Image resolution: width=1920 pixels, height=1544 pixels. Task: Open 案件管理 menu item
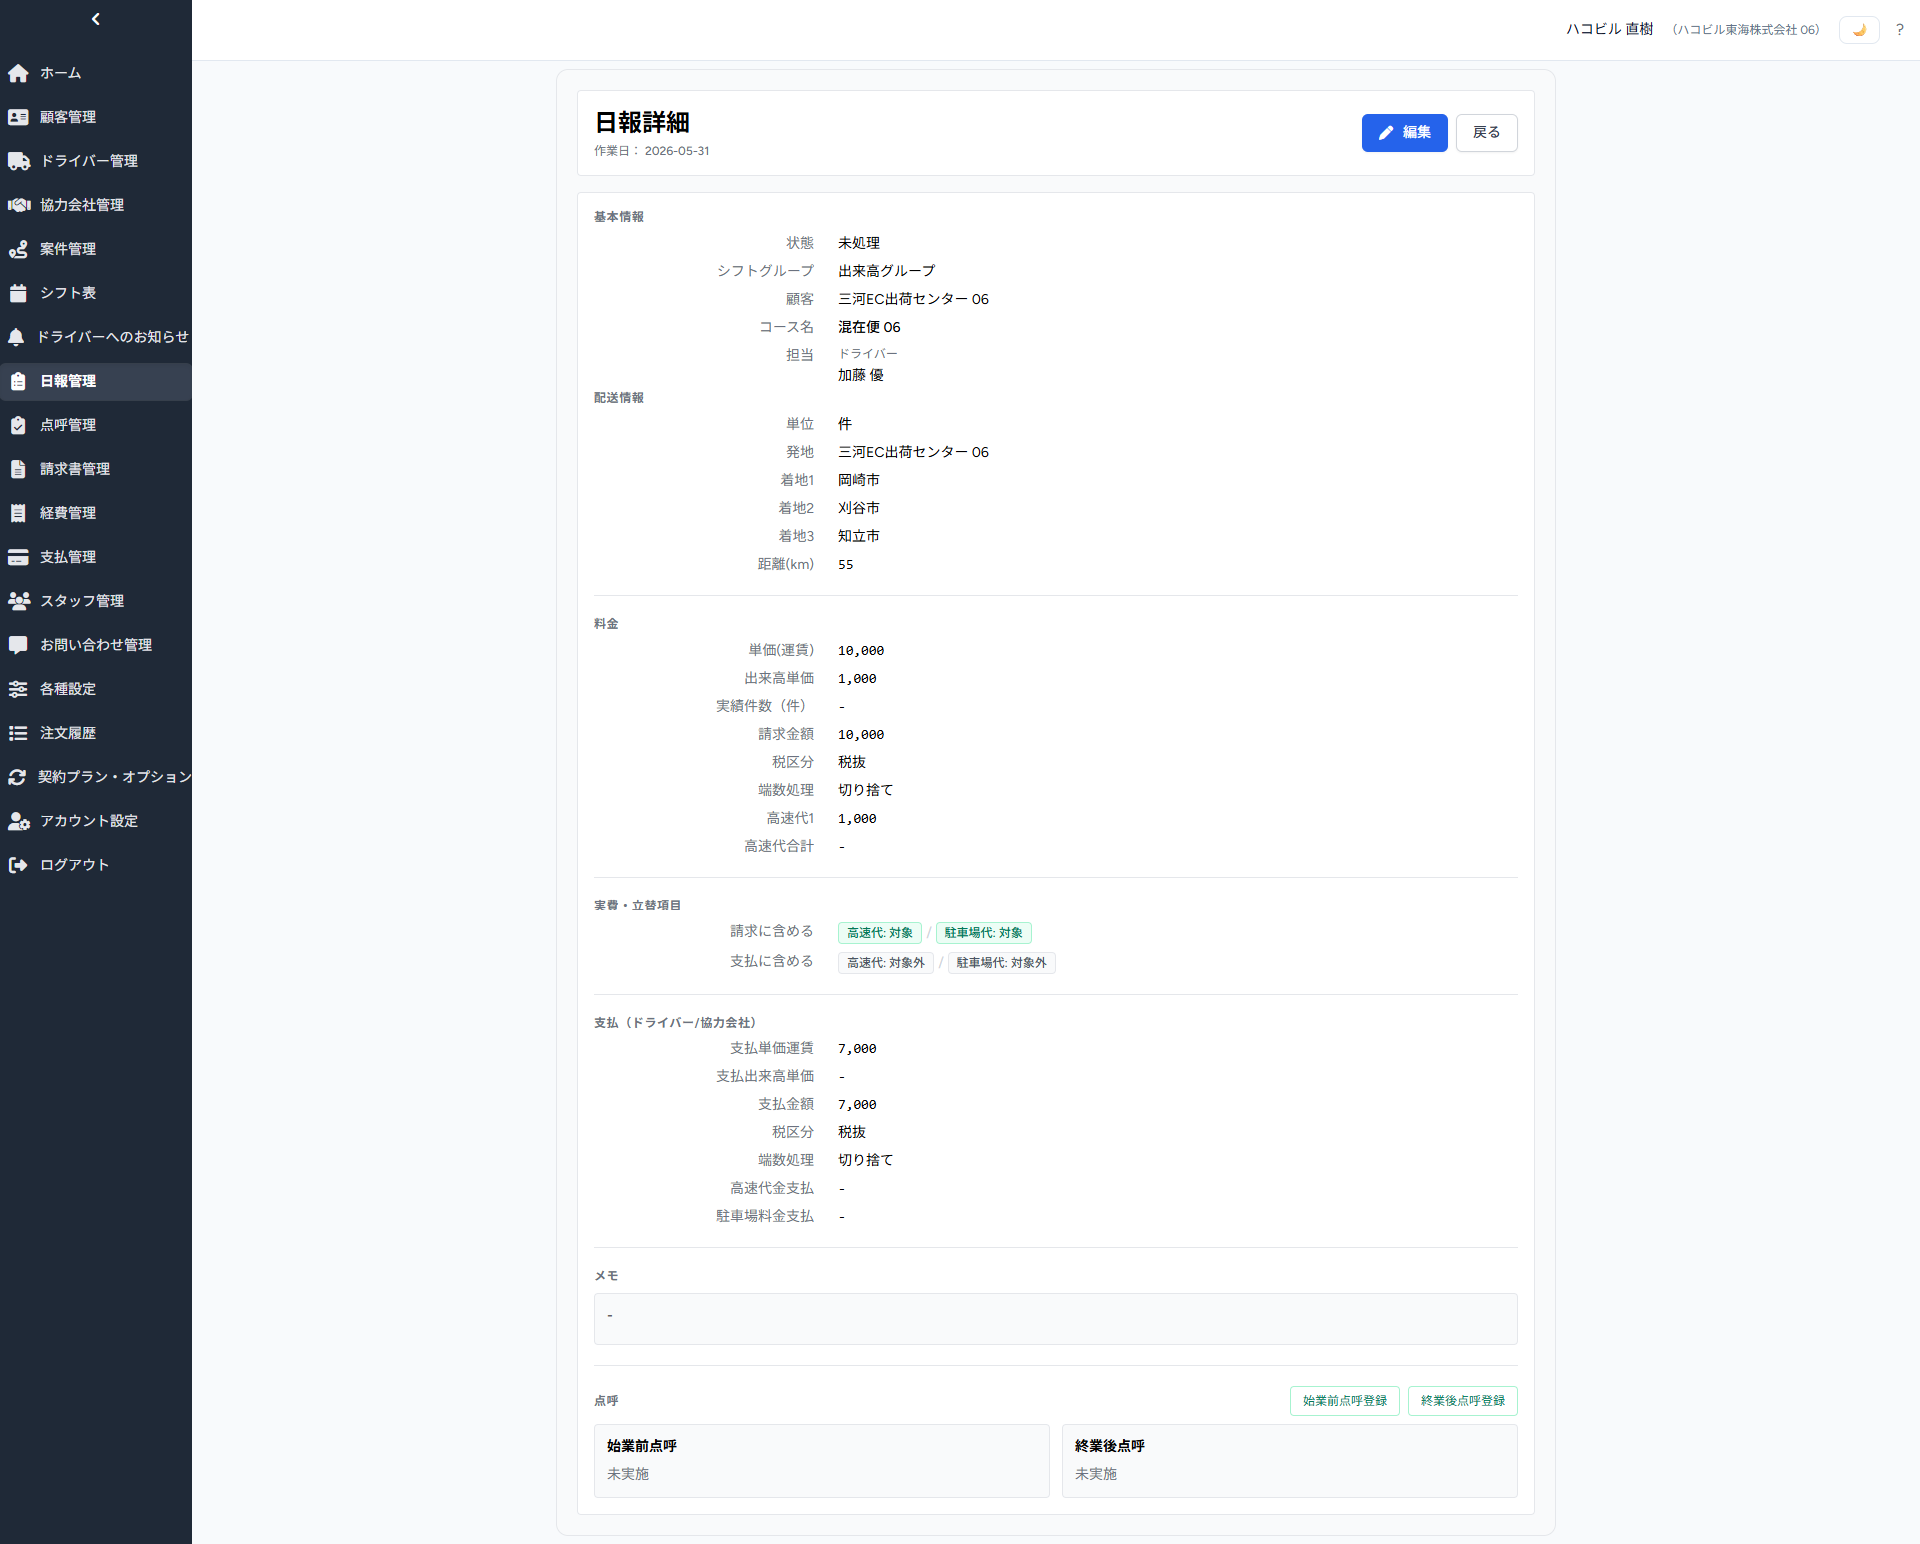click(96, 249)
